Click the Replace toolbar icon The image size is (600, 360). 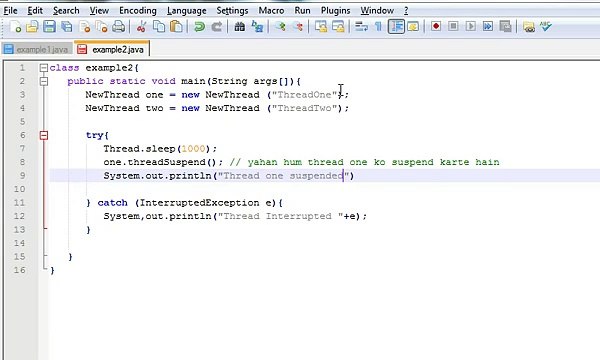coord(257,26)
